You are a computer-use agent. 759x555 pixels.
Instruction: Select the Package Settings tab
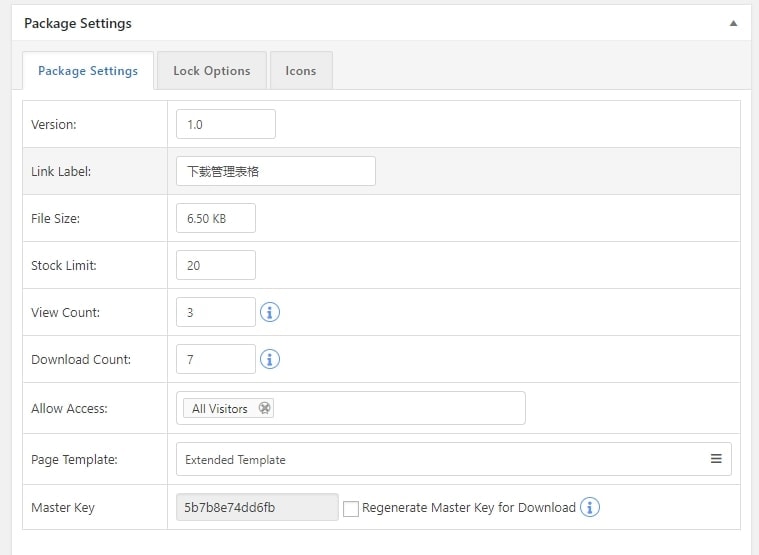[88, 71]
